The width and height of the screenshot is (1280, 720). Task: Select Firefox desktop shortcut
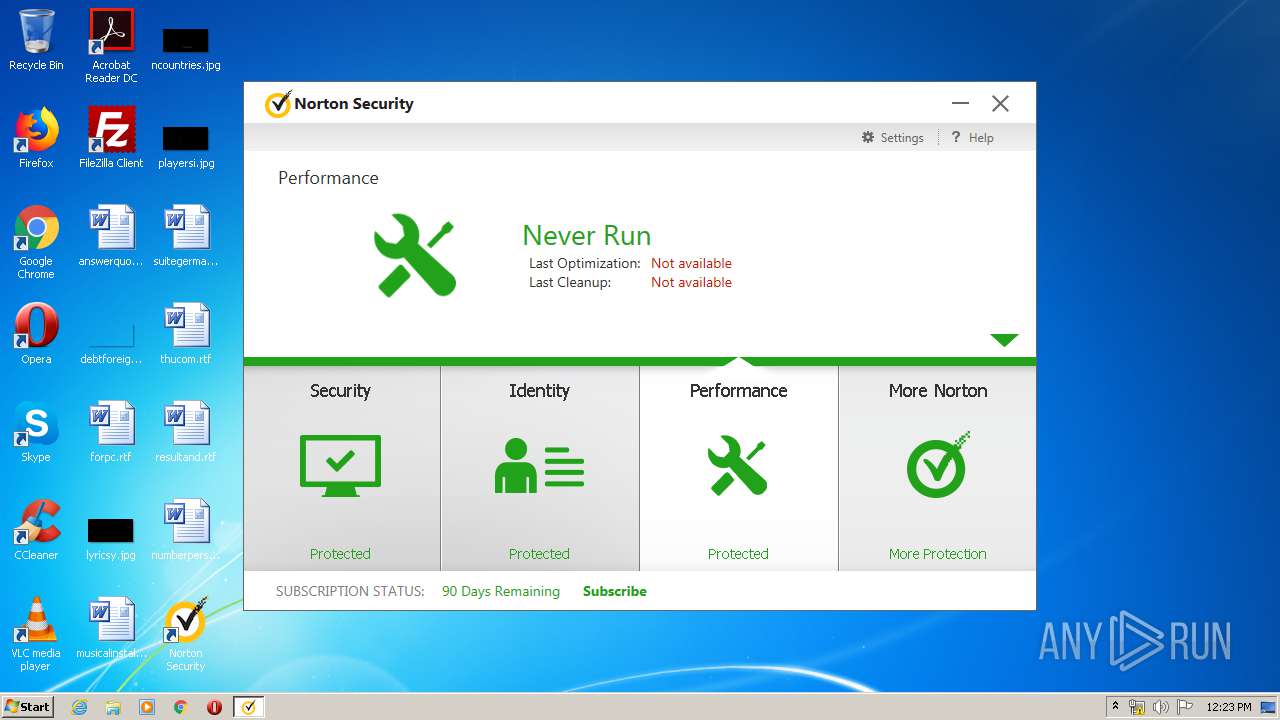pyautogui.click(x=36, y=138)
